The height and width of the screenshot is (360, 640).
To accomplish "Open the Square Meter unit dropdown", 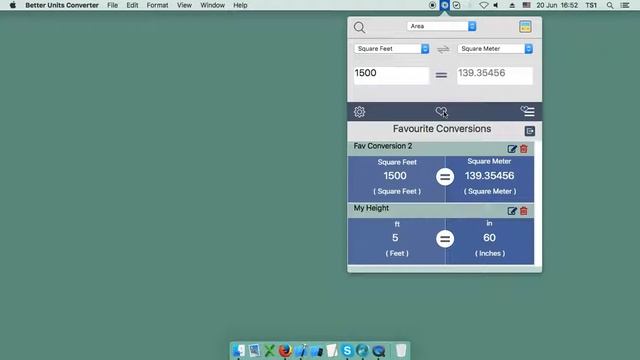I will pyautogui.click(x=495, y=49).
